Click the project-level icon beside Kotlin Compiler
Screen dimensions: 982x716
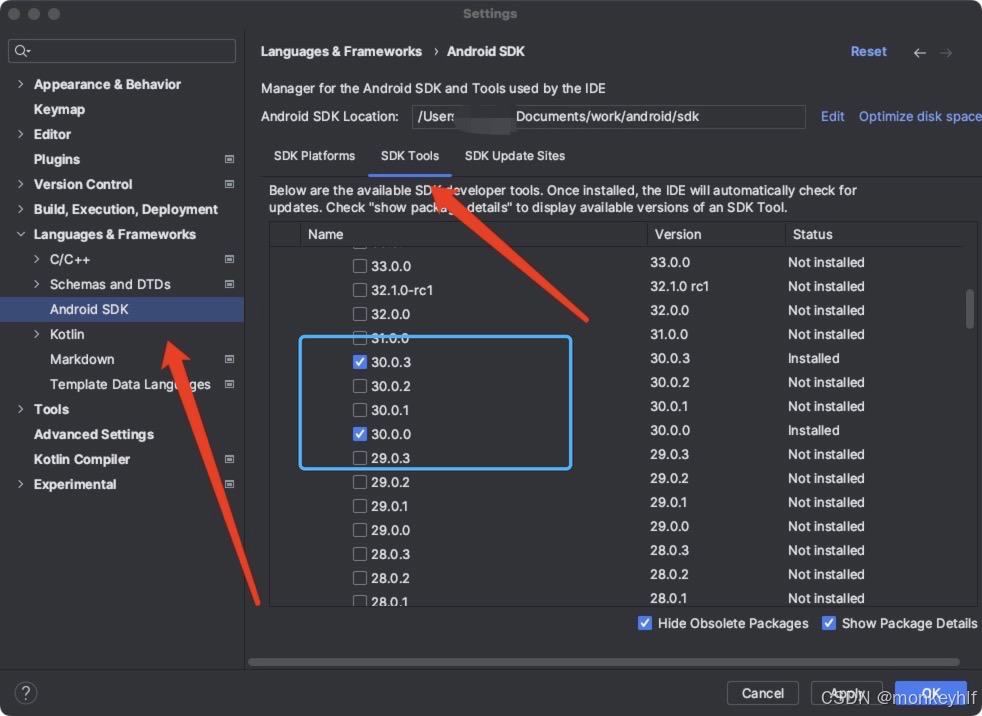[229, 459]
